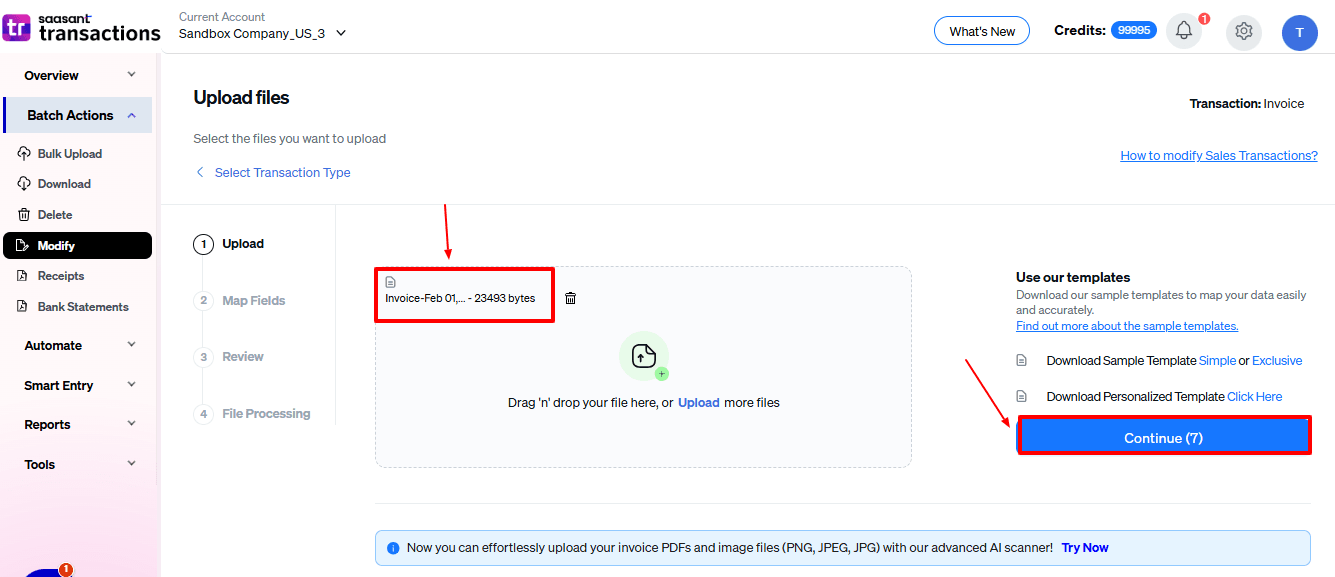Screen dimensions: 1335x577
Task: Open the notifications bell
Action: click(x=1183, y=31)
